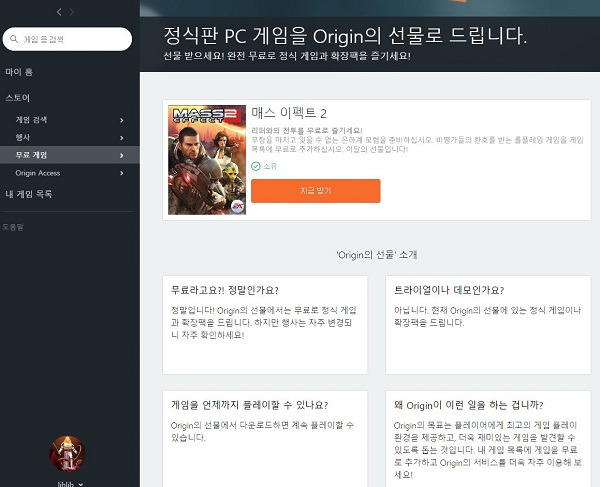Click the 무료라고요?! 정말인가요? heading
This screenshot has height=487, width=600.
click(x=225, y=290)
